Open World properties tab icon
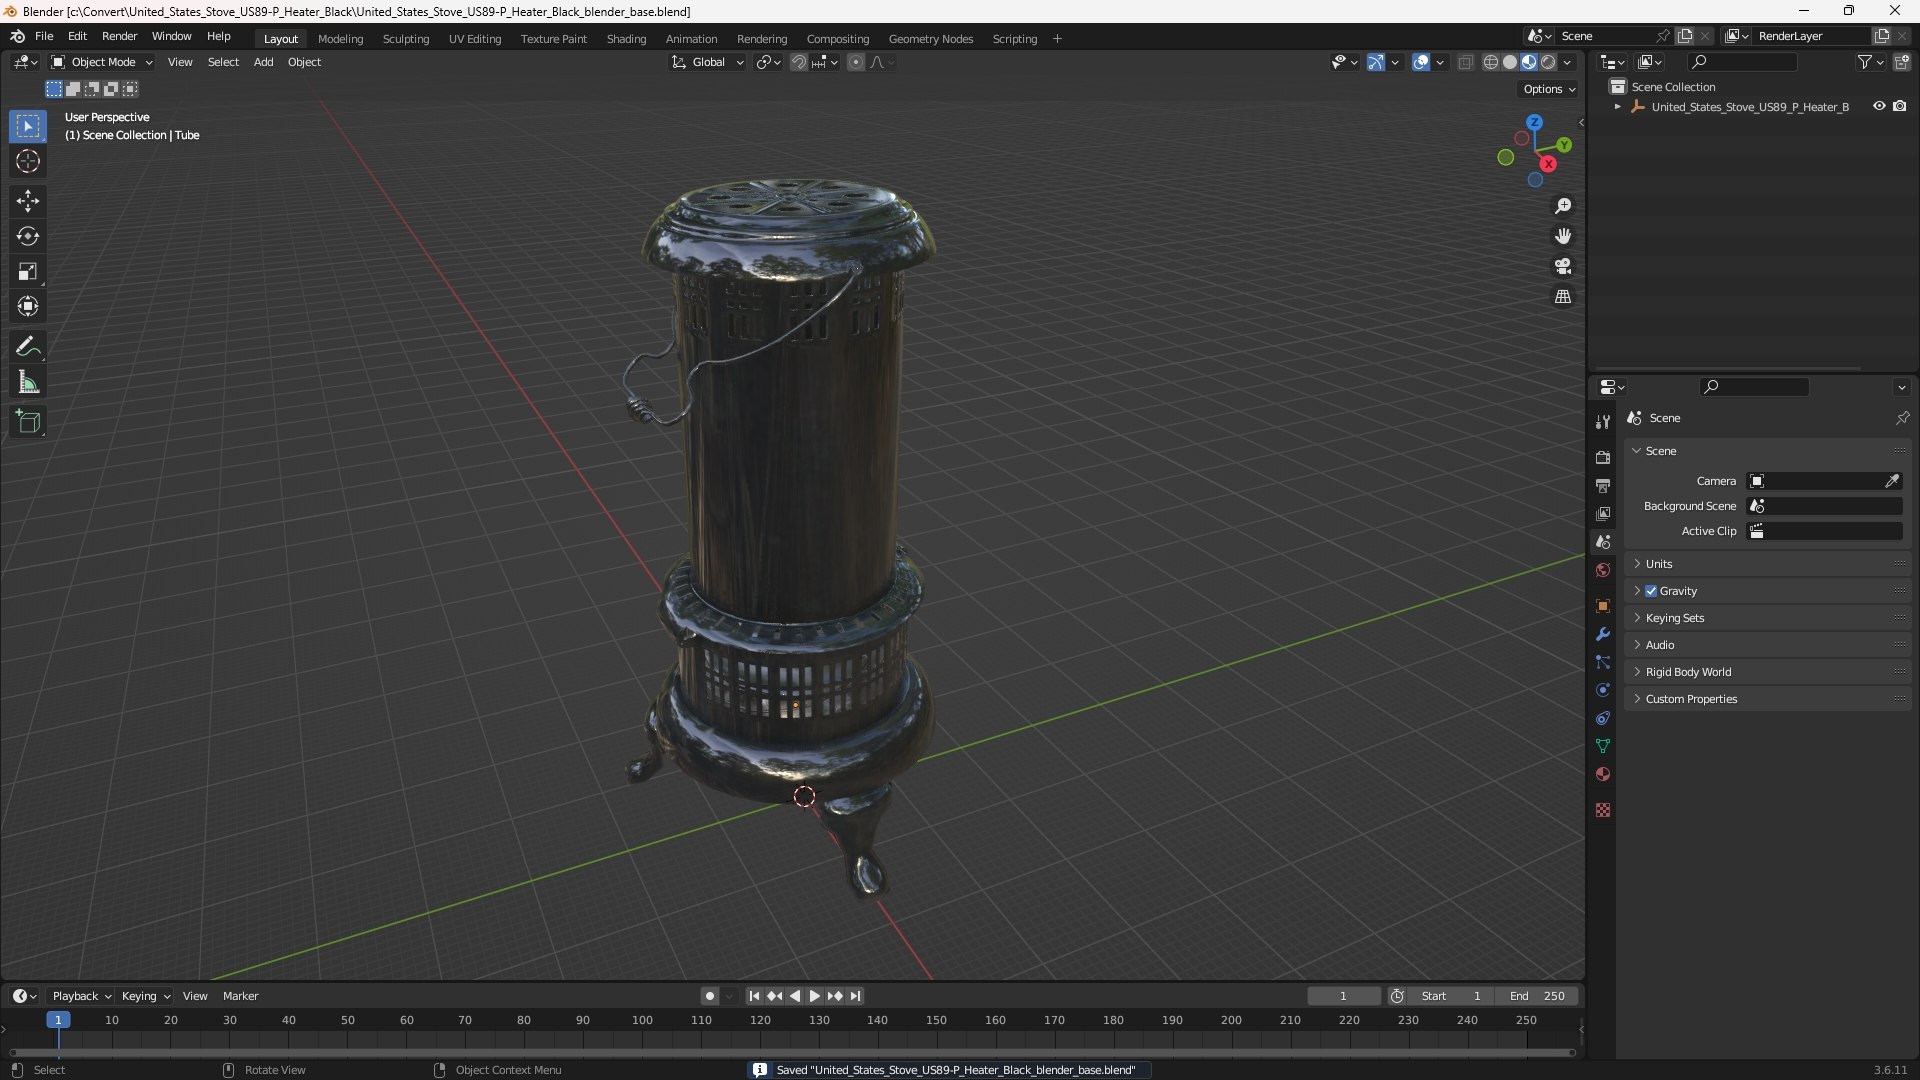The height and width of the screenshot is (1080, 1920). pos(1603,570)
